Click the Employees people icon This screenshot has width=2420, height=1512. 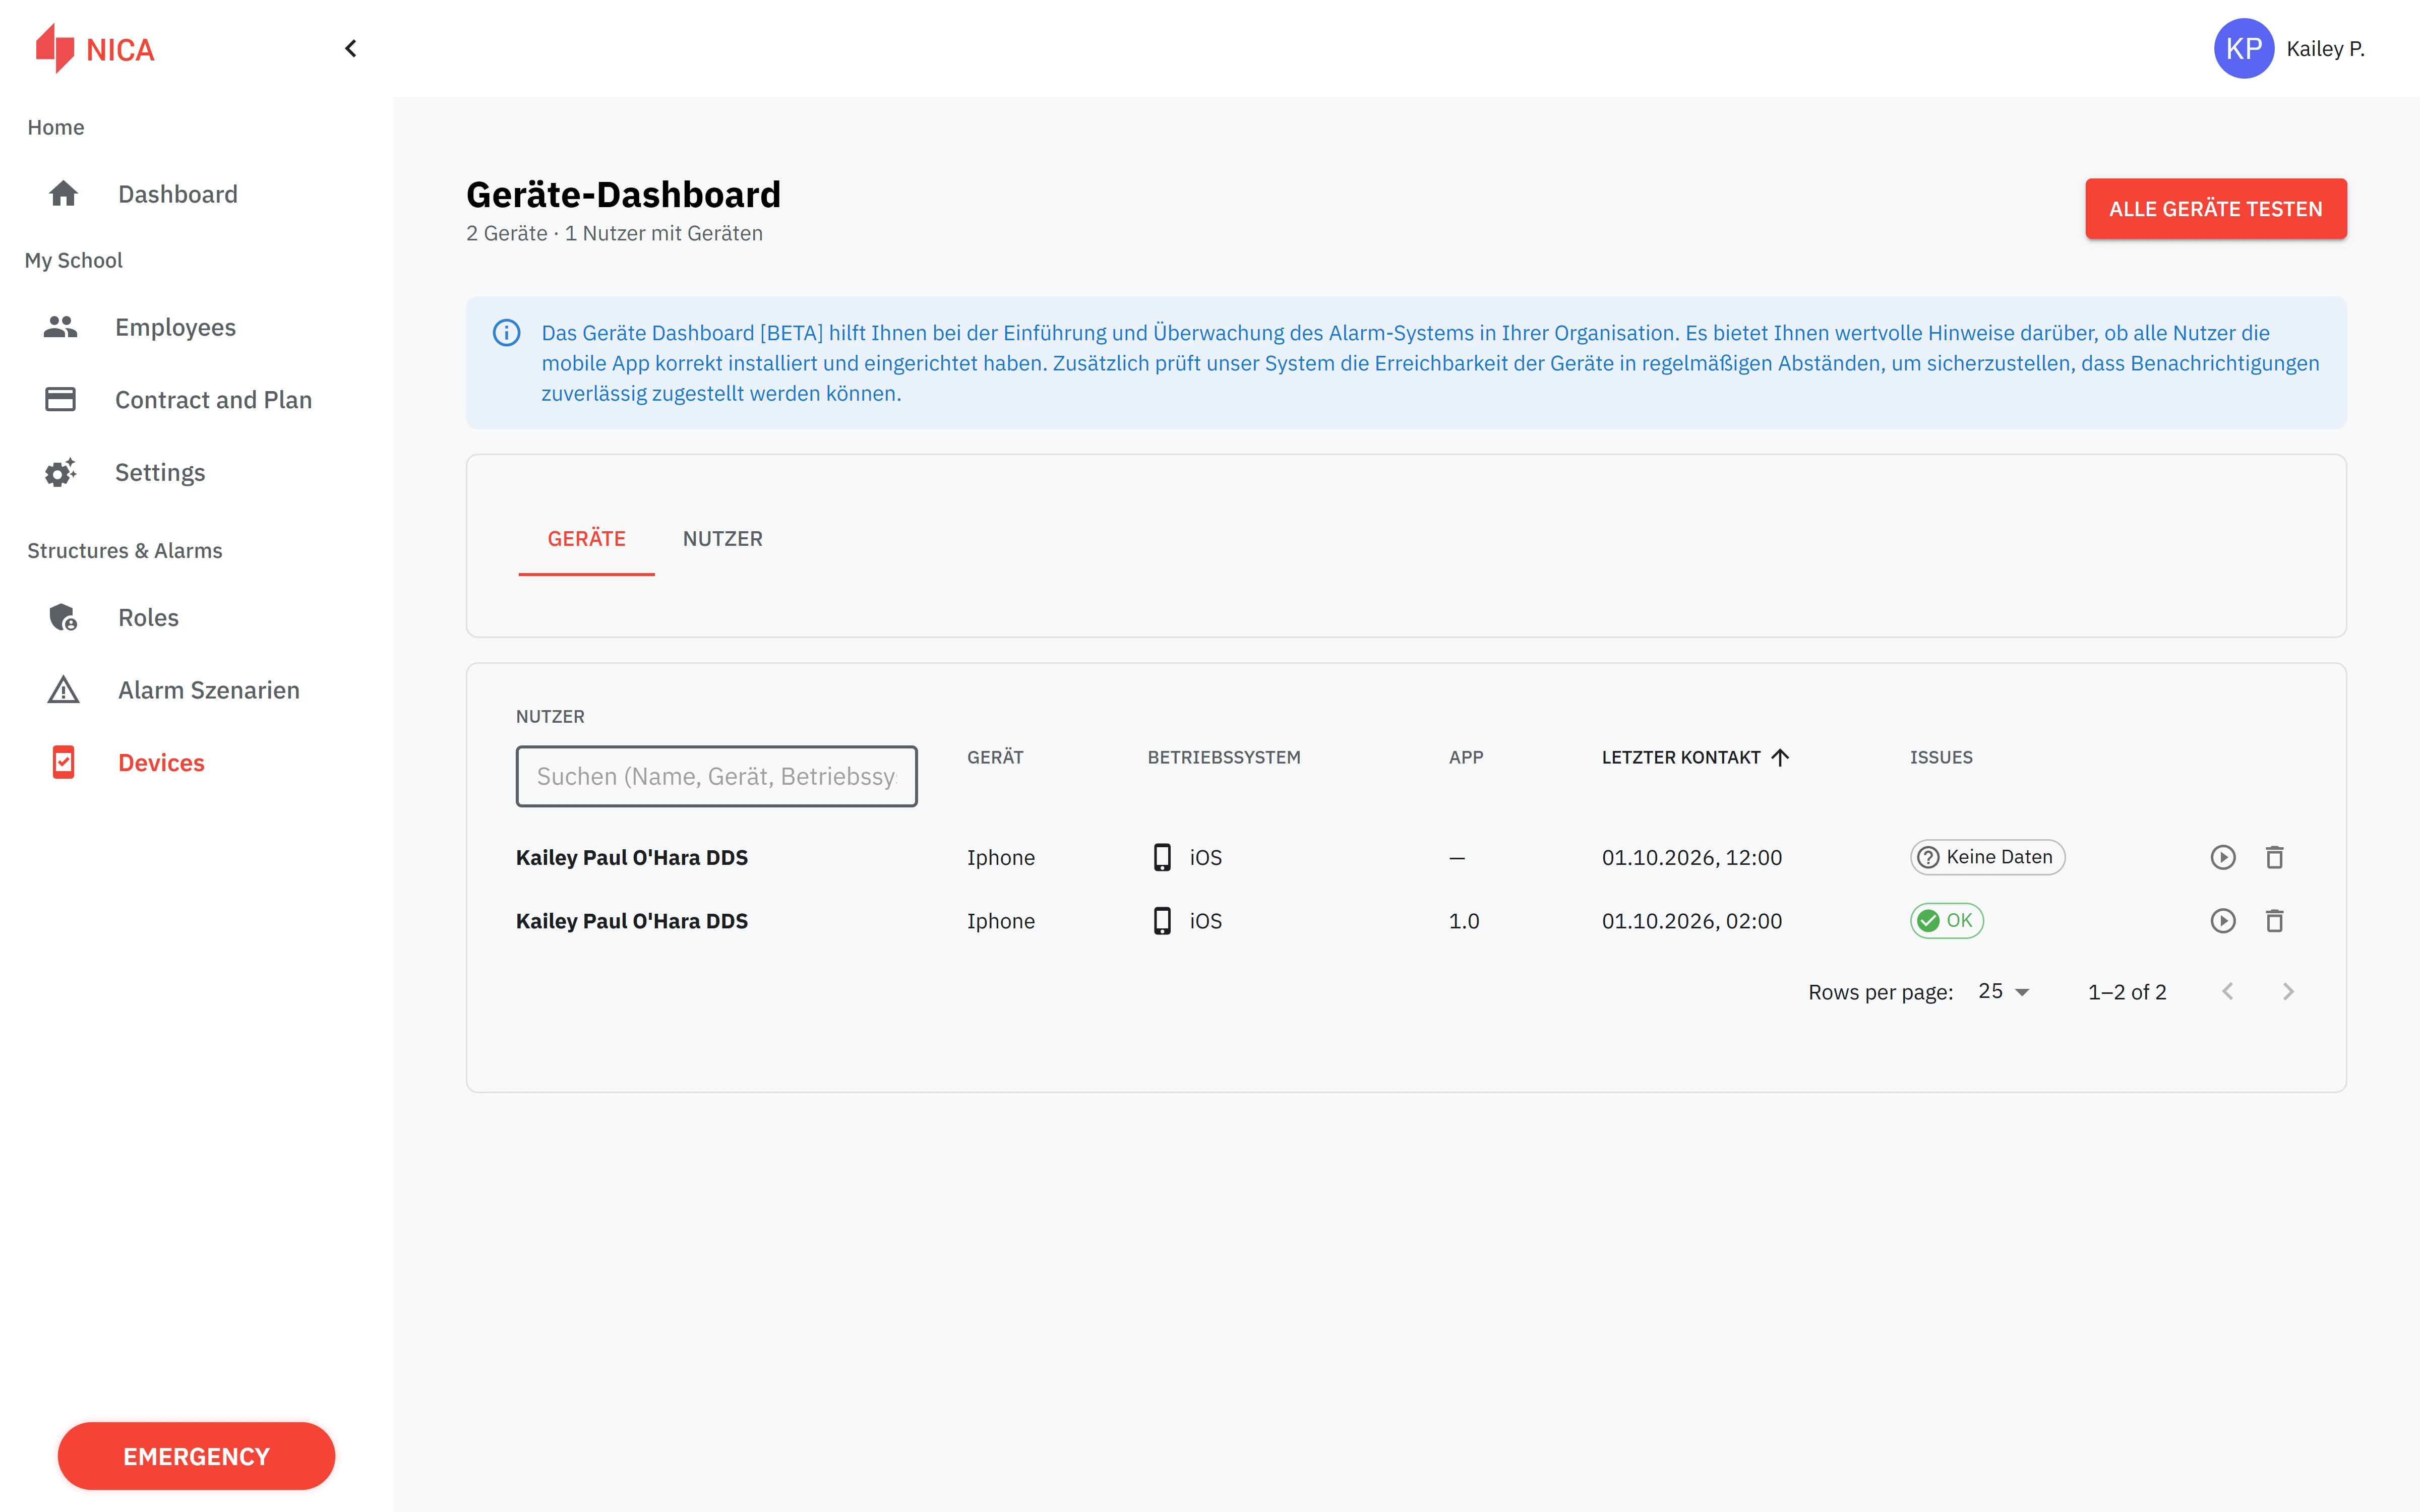[61, 327]
